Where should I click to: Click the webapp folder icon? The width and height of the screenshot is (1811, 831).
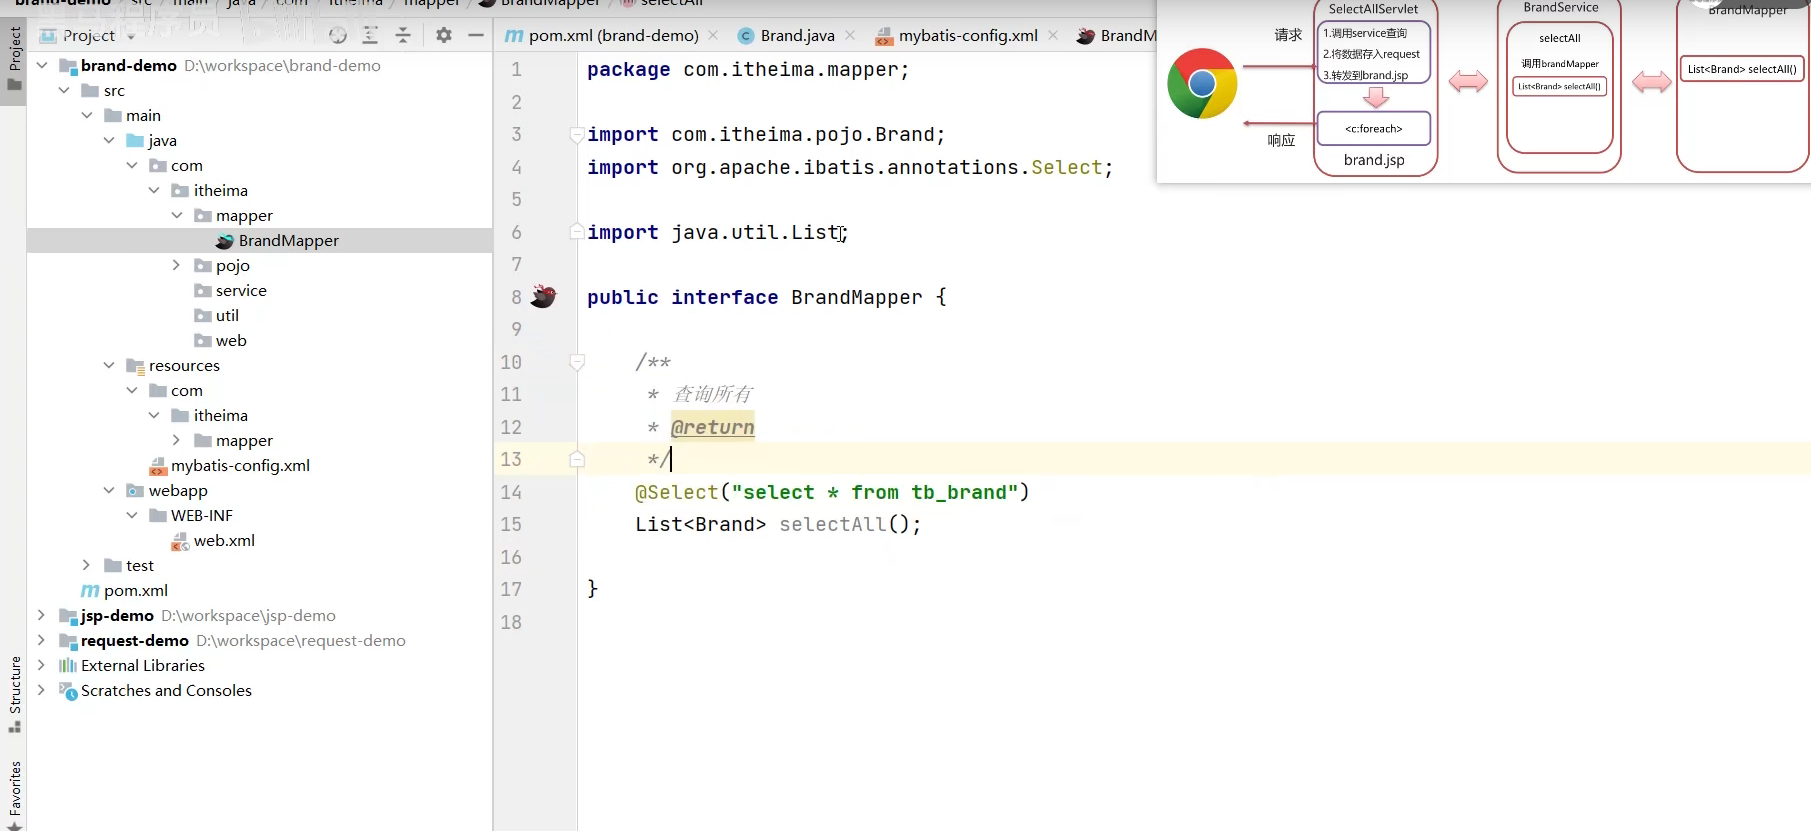pyautogui.click(x=135, y=490)
